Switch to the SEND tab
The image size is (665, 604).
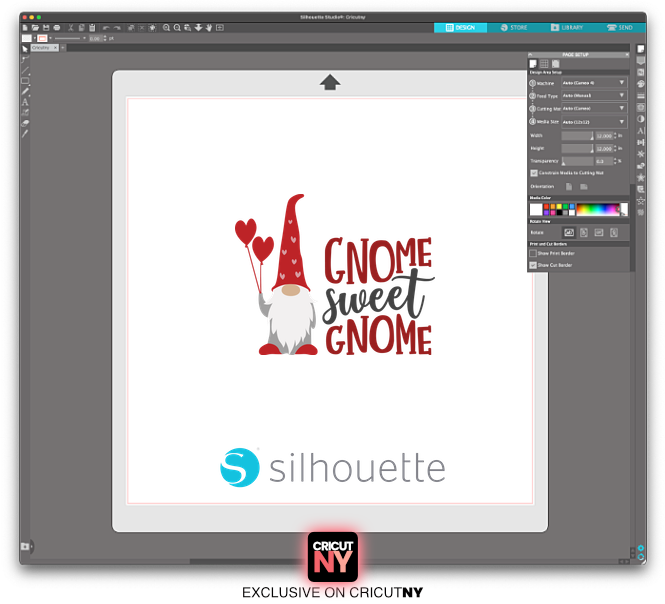(x=620, y=28)
